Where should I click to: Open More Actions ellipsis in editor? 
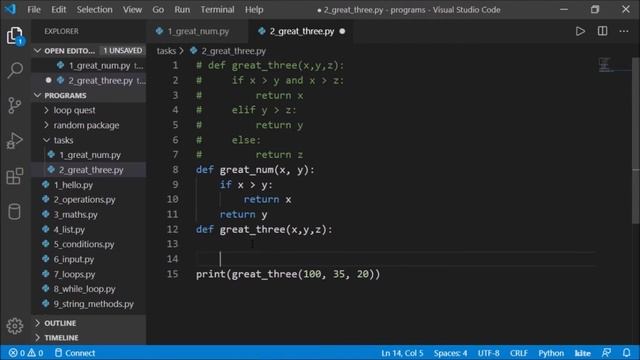[624, 31]
